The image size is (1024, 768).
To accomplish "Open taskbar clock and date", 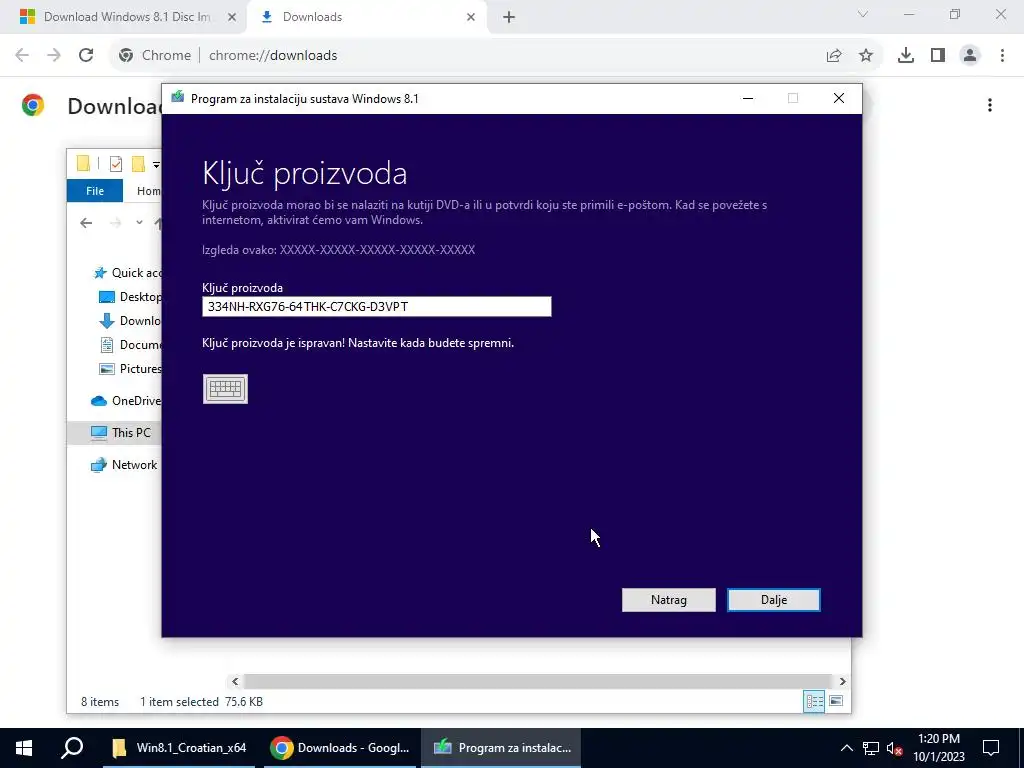I will click(x=938, y=748).
